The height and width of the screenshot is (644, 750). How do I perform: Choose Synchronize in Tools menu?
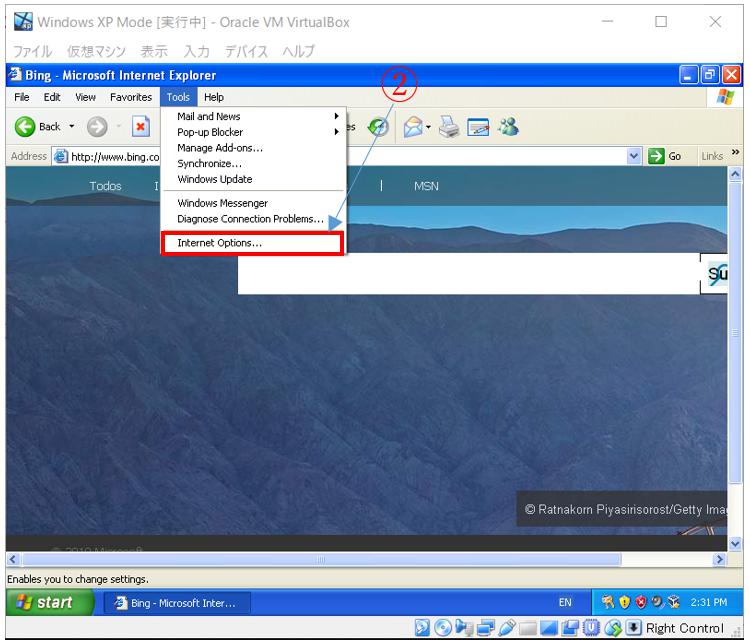pyautogui.click(x=252, y=164)
